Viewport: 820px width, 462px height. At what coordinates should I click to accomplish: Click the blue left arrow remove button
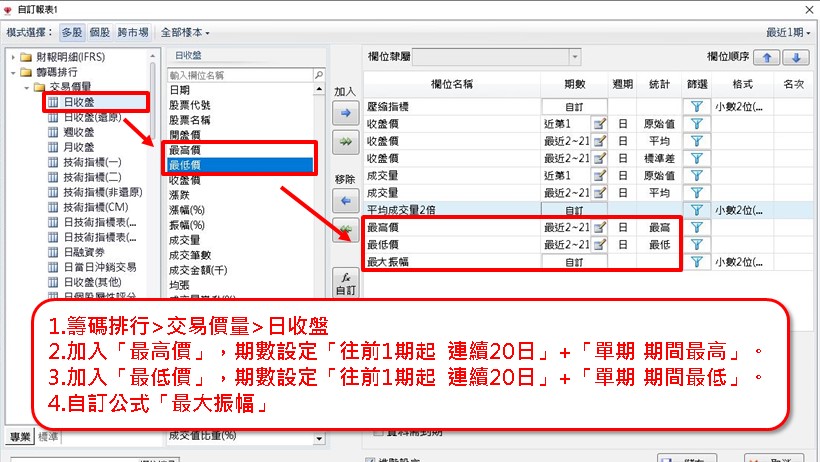[x=346, y=200]
